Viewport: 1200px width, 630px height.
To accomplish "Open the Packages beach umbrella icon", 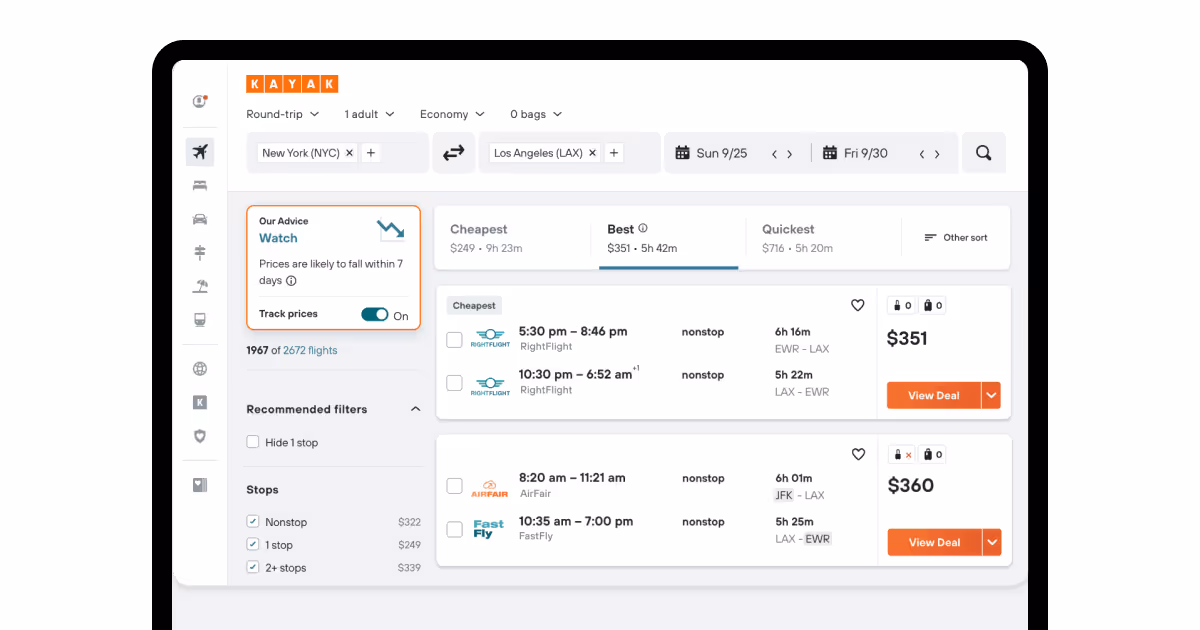I will point(200,286).
